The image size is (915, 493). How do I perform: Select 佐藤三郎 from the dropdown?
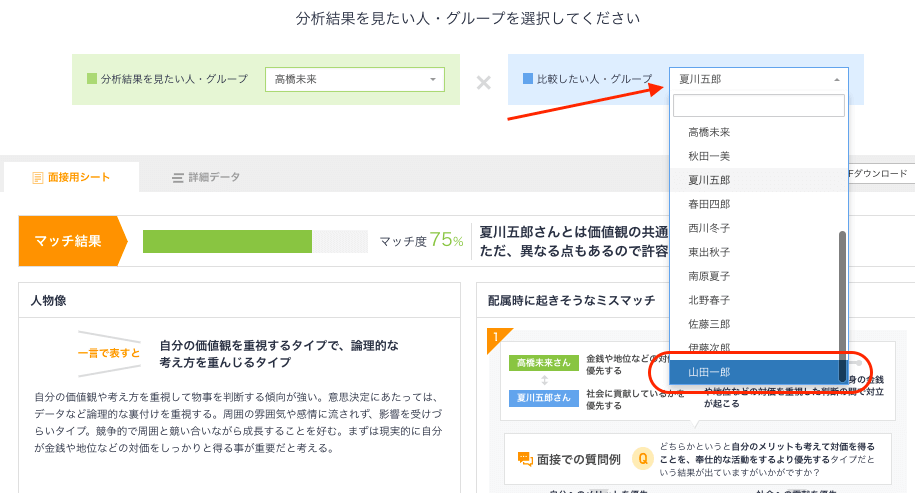pyautogui.click(x=709, y=324)
